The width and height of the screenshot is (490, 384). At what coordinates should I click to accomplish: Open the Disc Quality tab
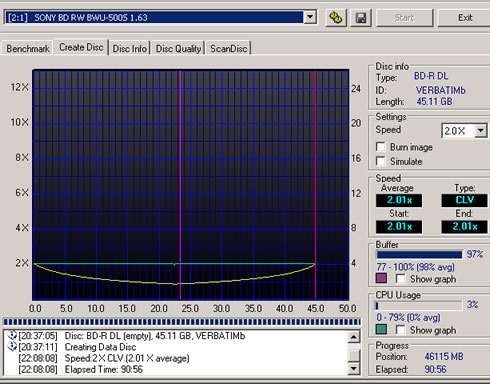[178, 49]
